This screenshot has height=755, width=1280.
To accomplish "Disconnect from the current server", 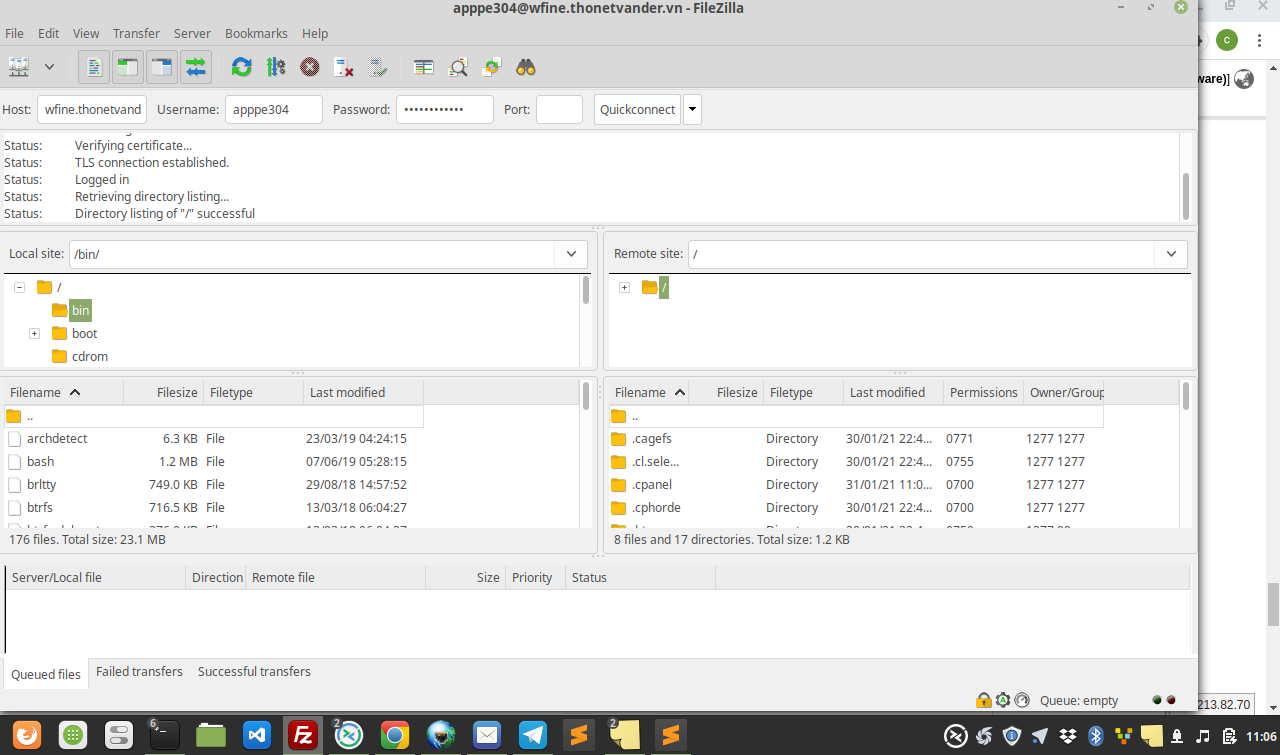I will (x=344, y=67).
